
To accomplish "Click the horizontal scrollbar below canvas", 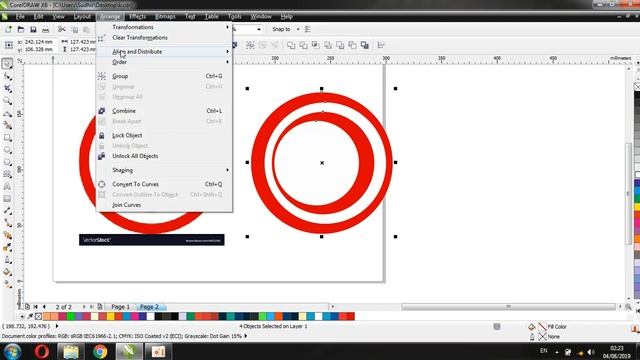I will point(508,307).
